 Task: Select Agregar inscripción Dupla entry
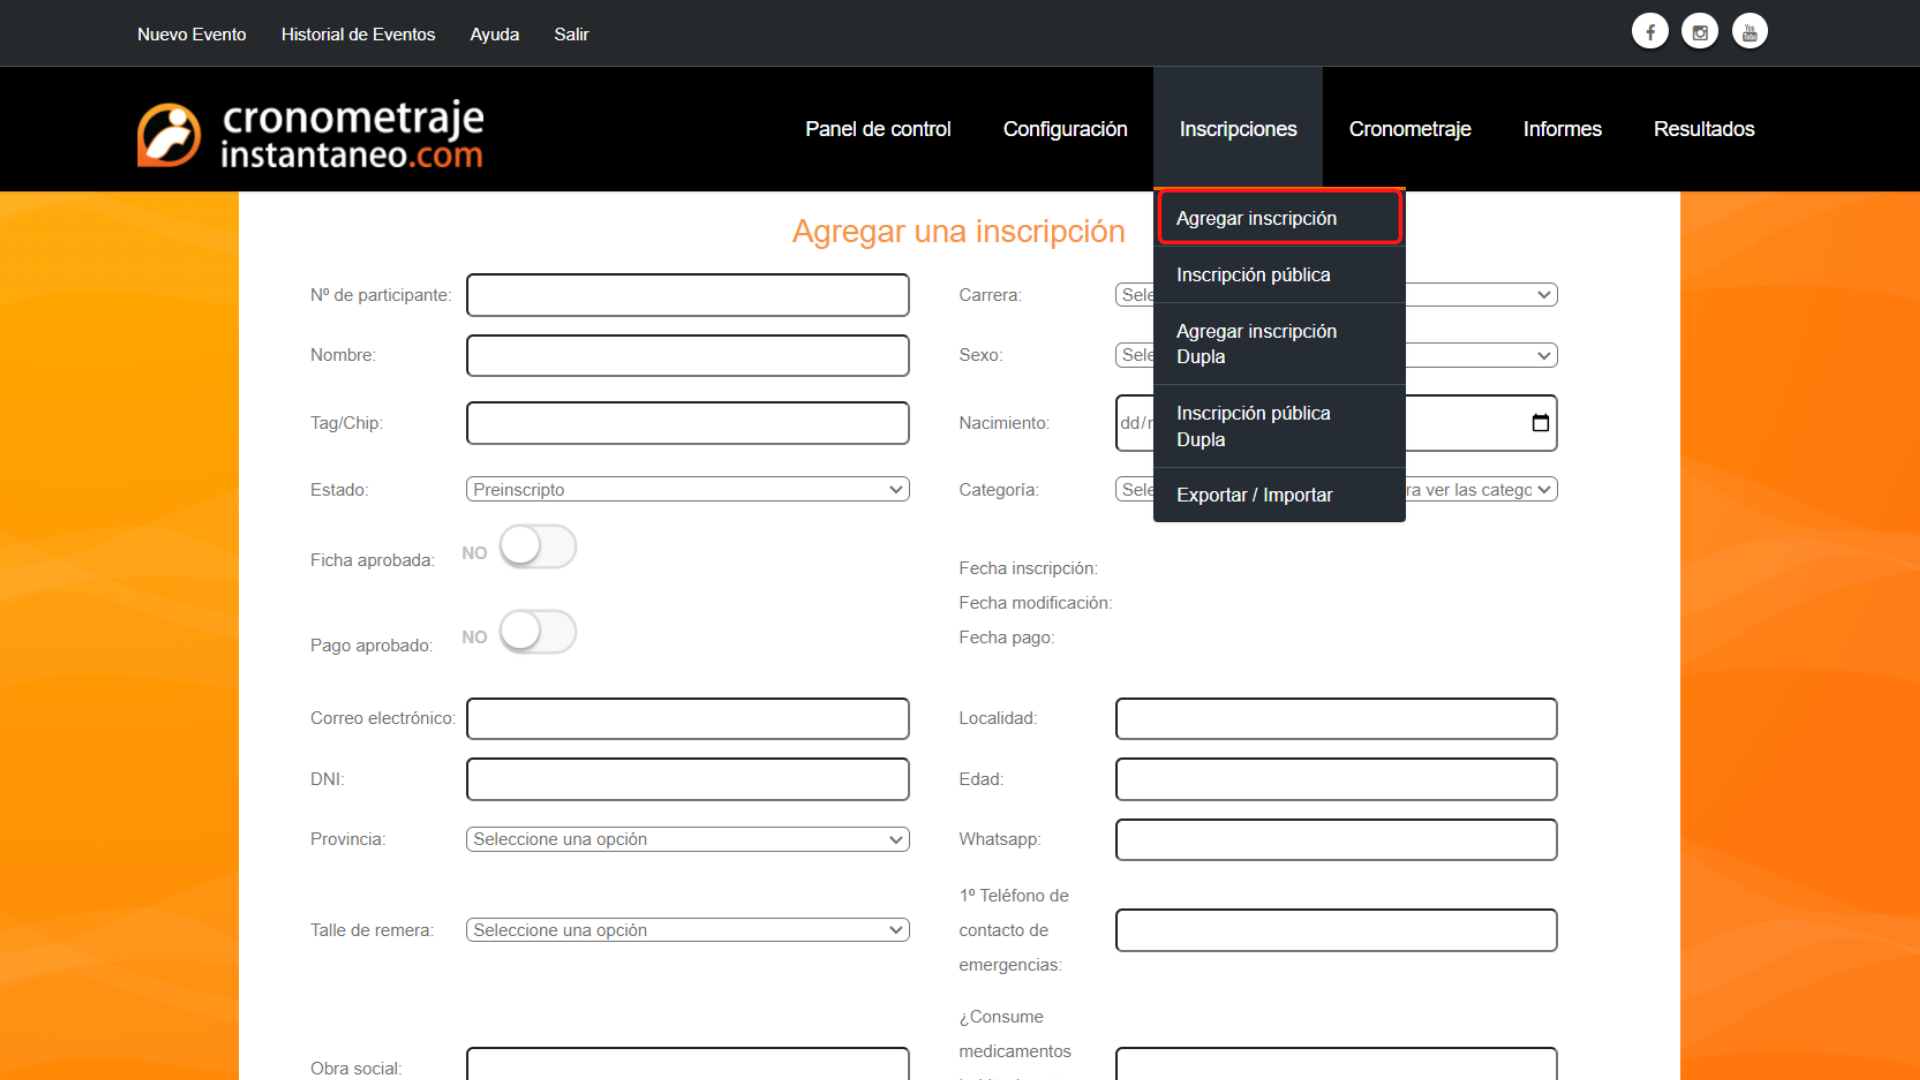1256,344
